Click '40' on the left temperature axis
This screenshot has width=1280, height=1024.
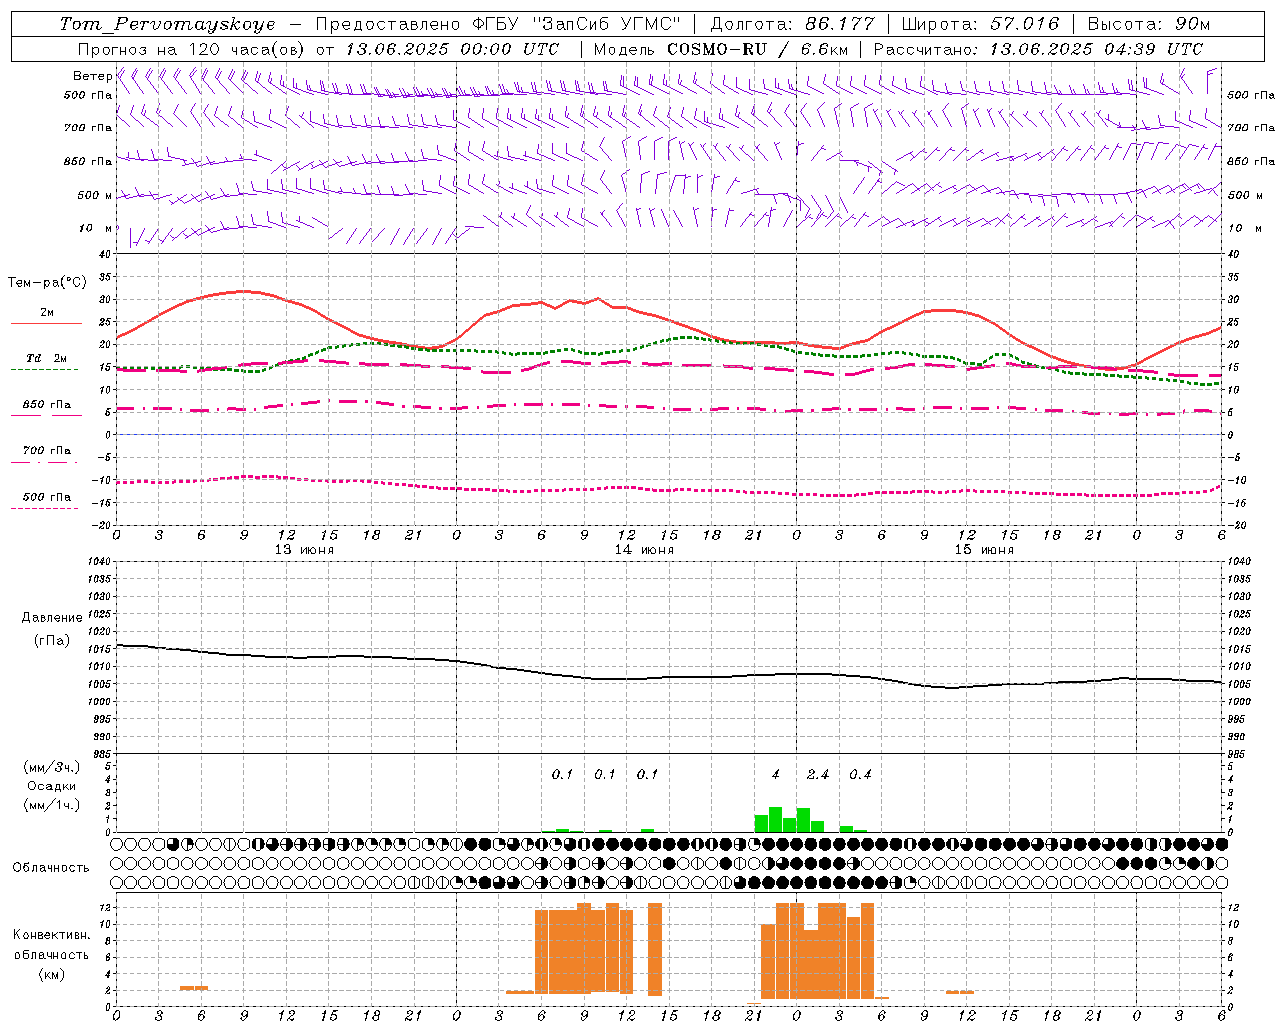click(107, 254)
